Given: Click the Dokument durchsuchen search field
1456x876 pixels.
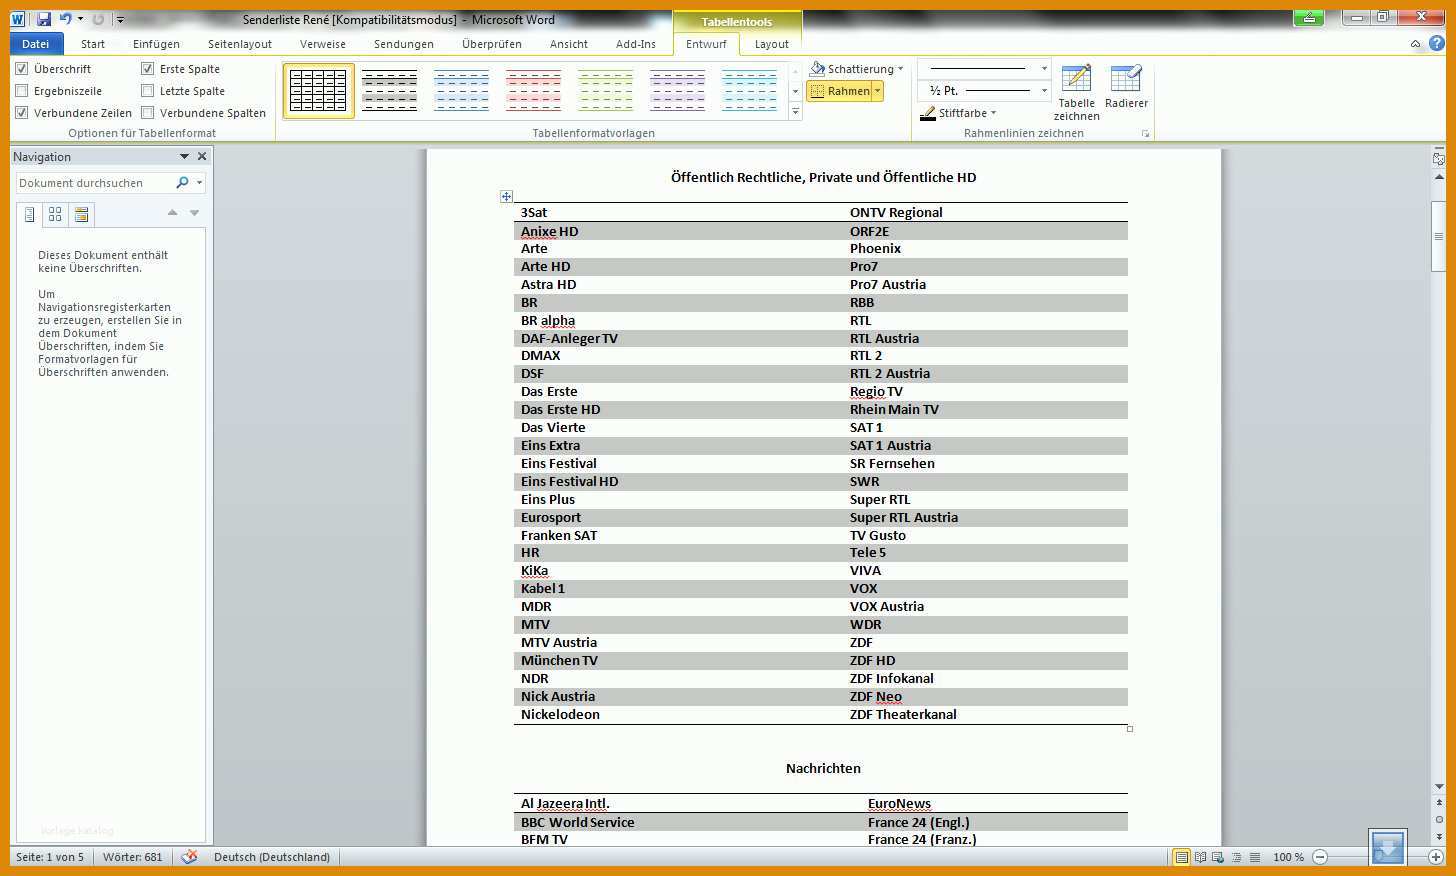Looking at the screenshot, I should pyautogui.click(x=95, y=183).
